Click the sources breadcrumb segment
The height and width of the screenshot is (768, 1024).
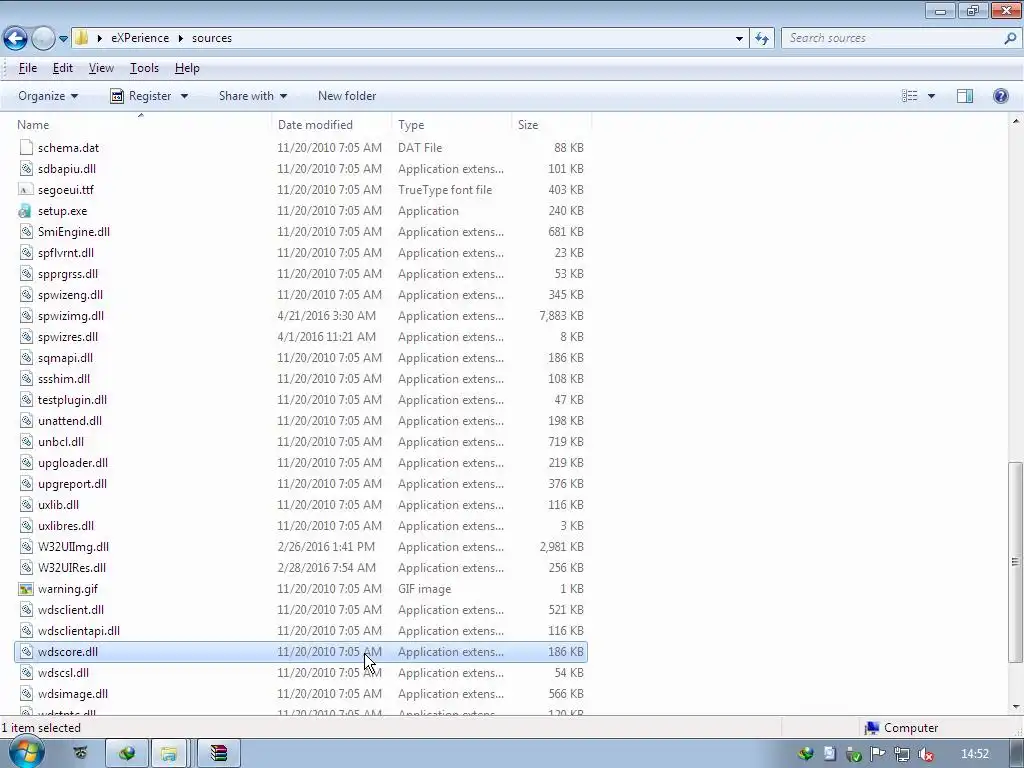212,38
